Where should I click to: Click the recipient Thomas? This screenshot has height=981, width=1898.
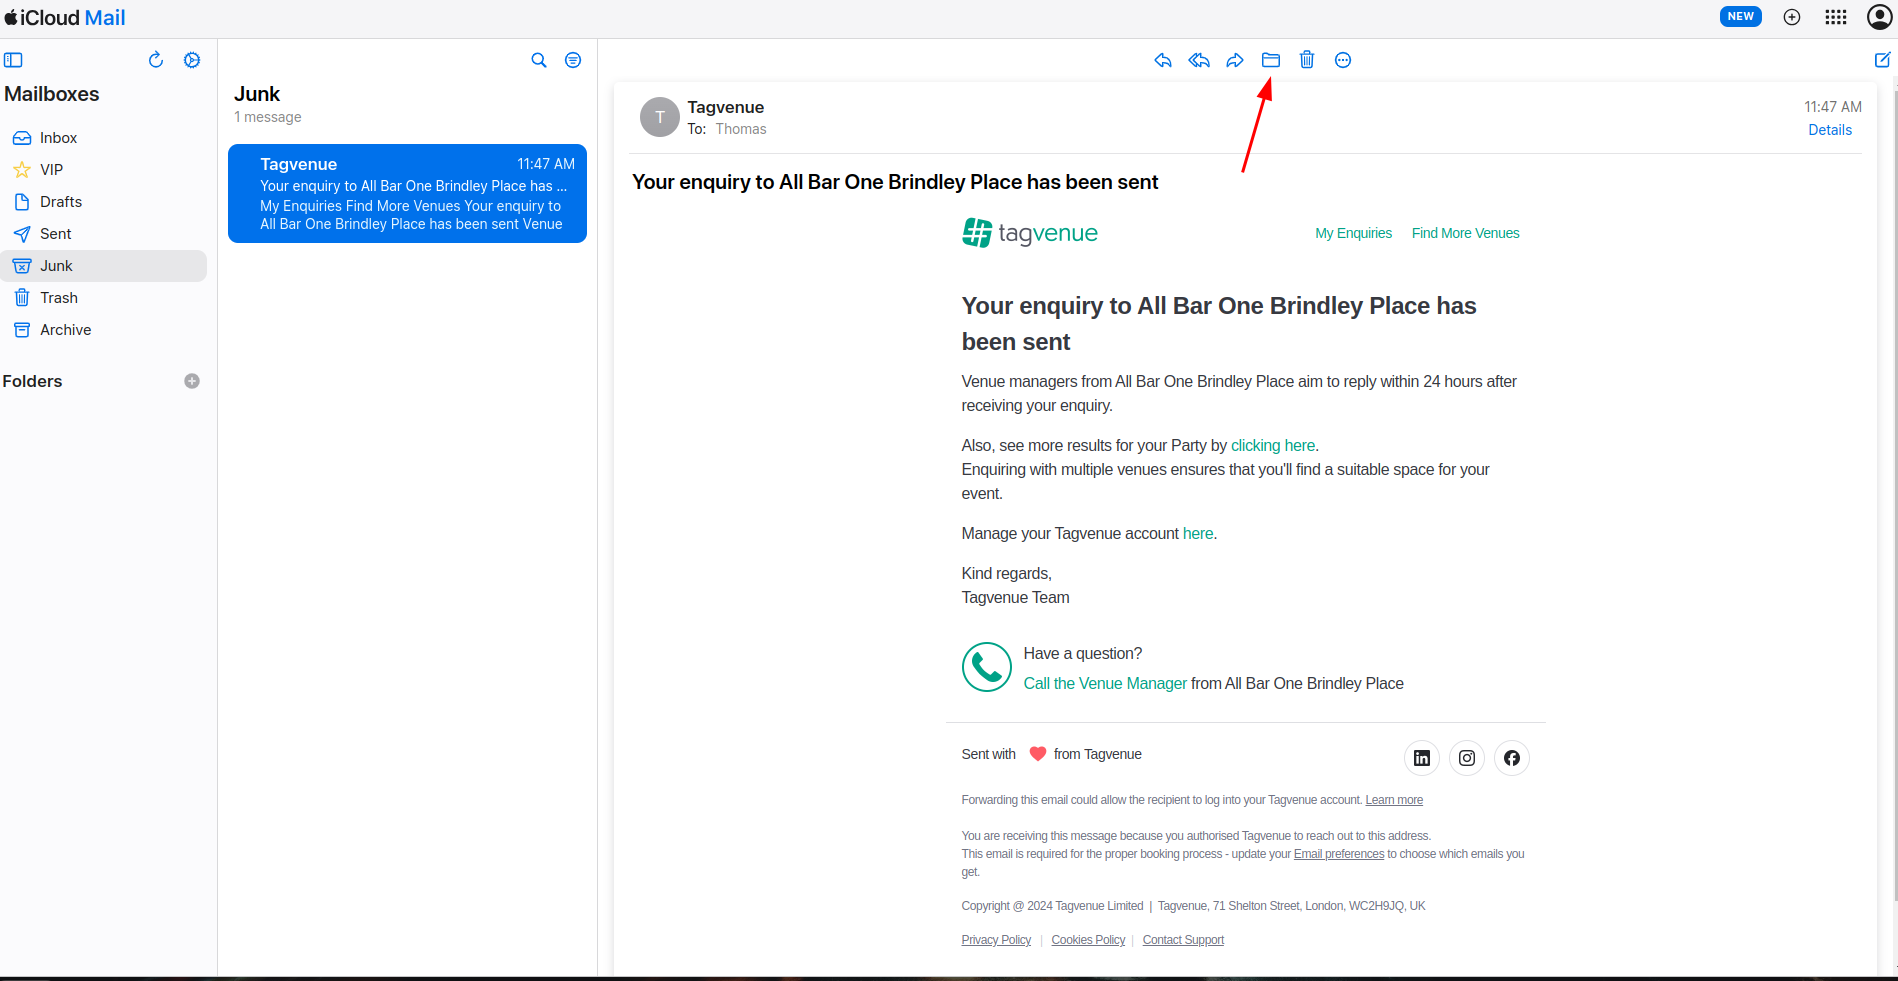tap(741, 129)
